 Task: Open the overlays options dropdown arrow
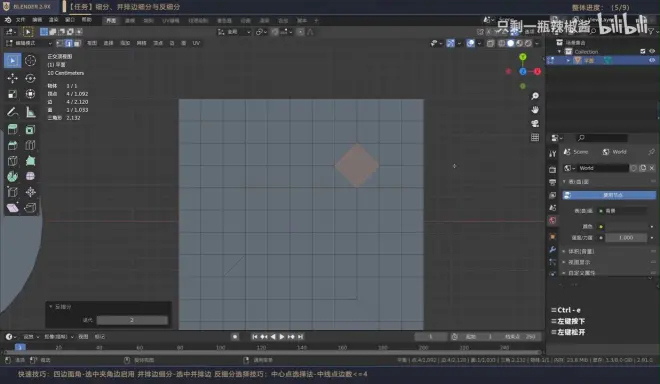pos(479,43)
